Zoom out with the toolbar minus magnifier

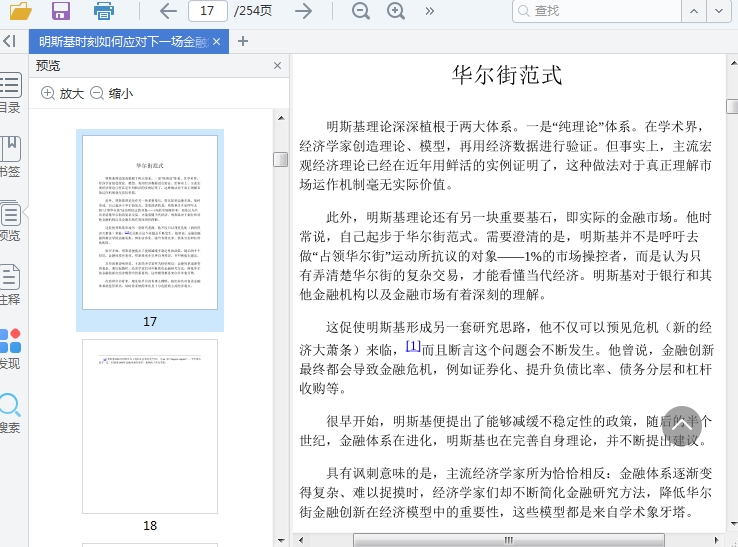point(361,11)
